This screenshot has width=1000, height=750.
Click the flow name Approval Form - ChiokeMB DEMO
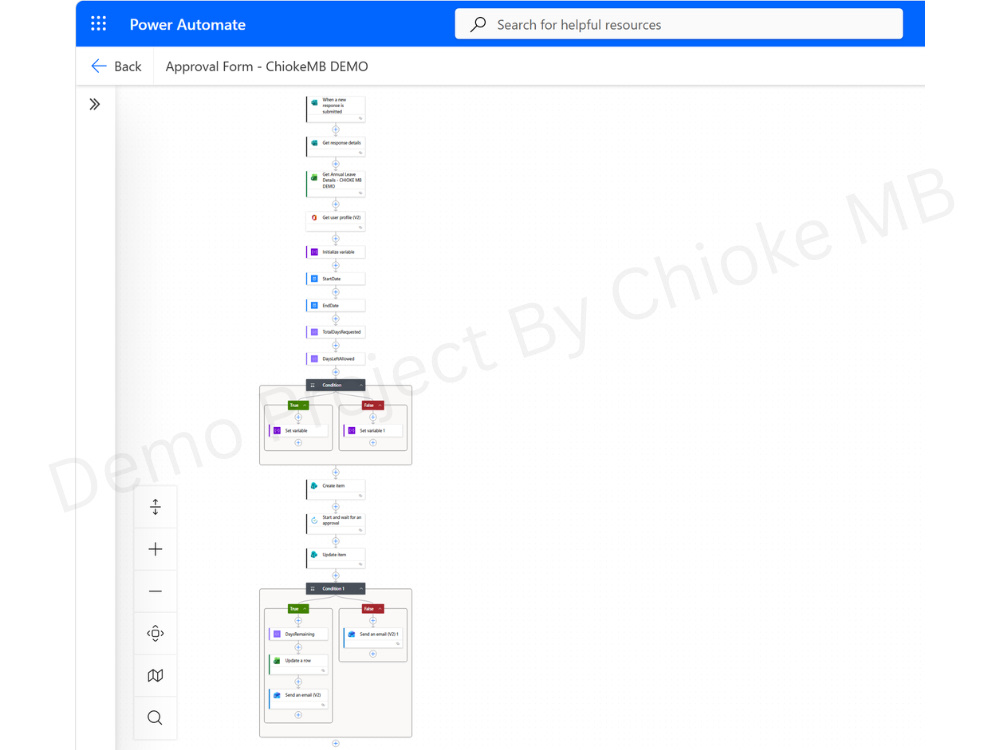[x=267, y=66]
